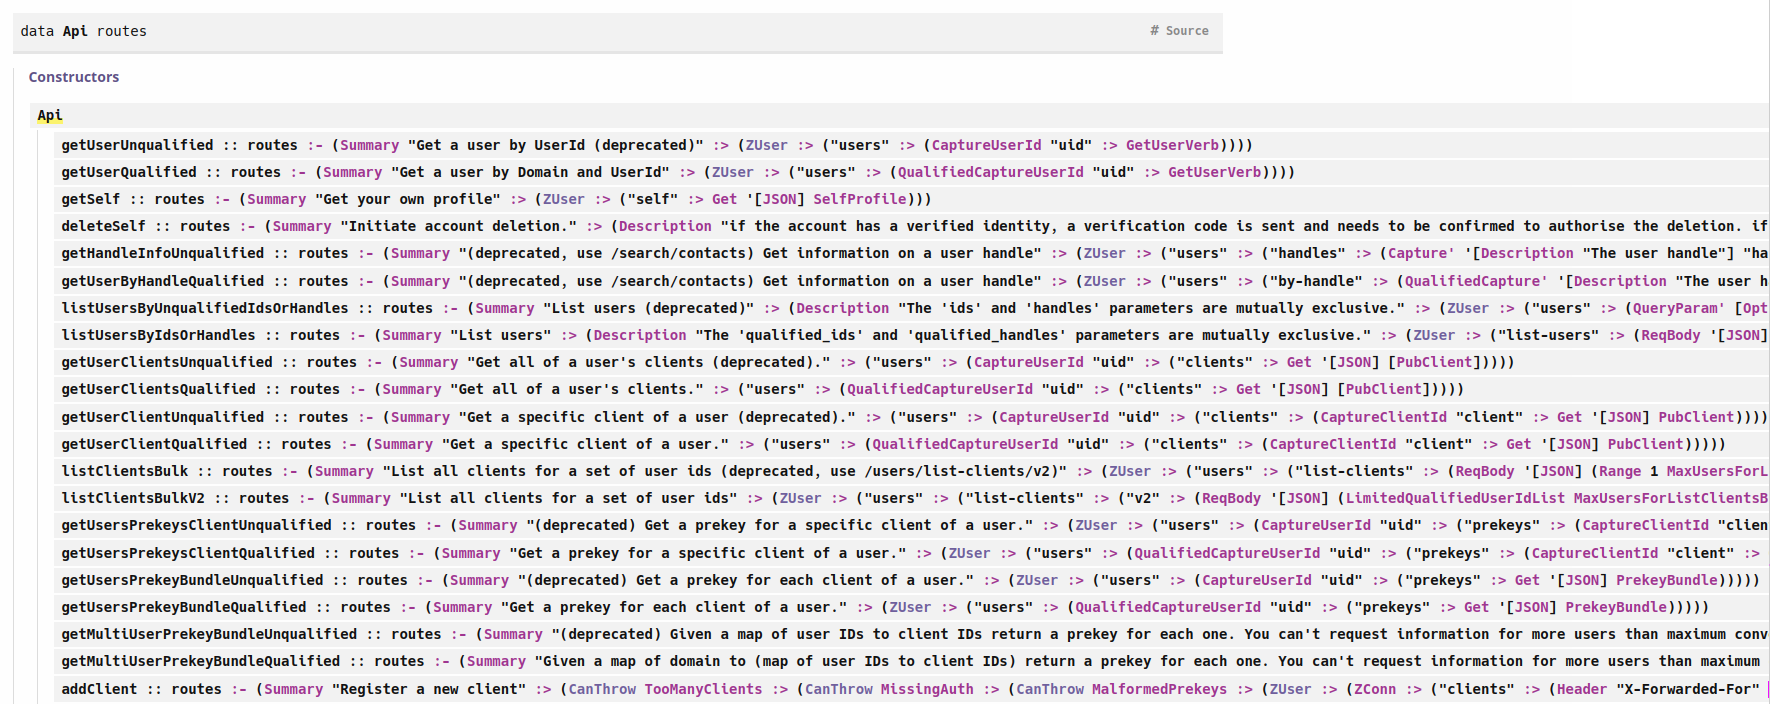1770x704 pixels.
Task: Click the getHandleInfoUnqualified field name
Action: pyautogui.click(x=163, y=253)
